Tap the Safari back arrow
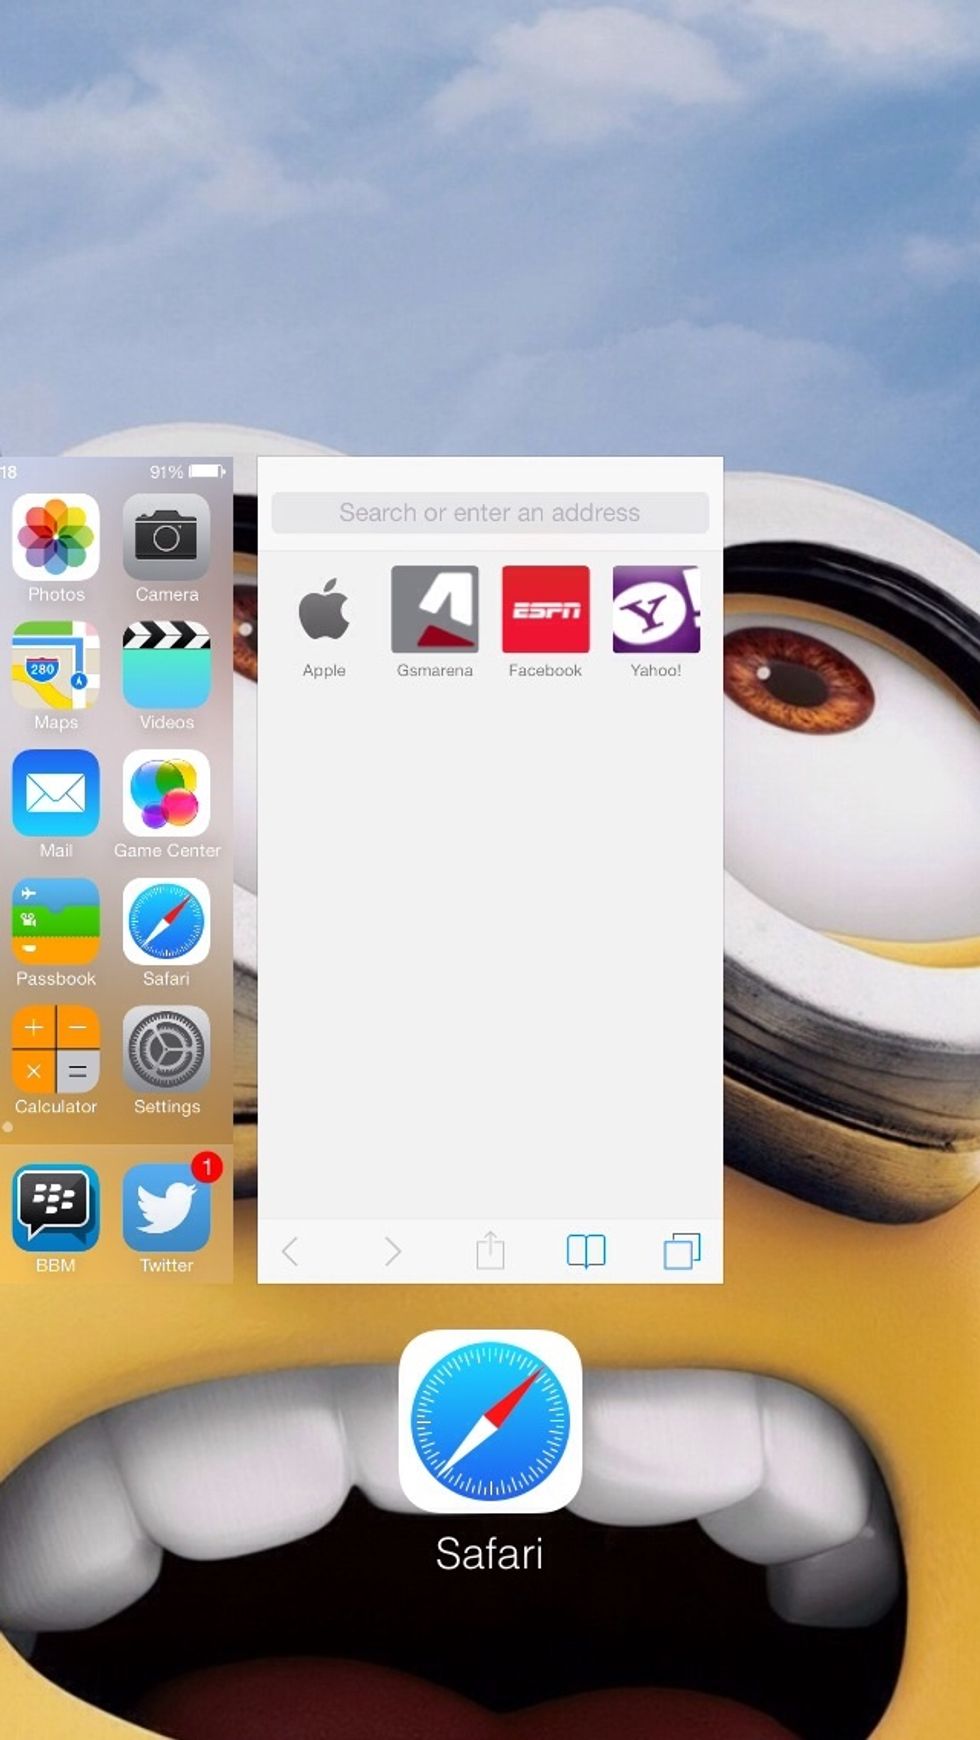This screenshot has height=1740, width=980. 290,1251
